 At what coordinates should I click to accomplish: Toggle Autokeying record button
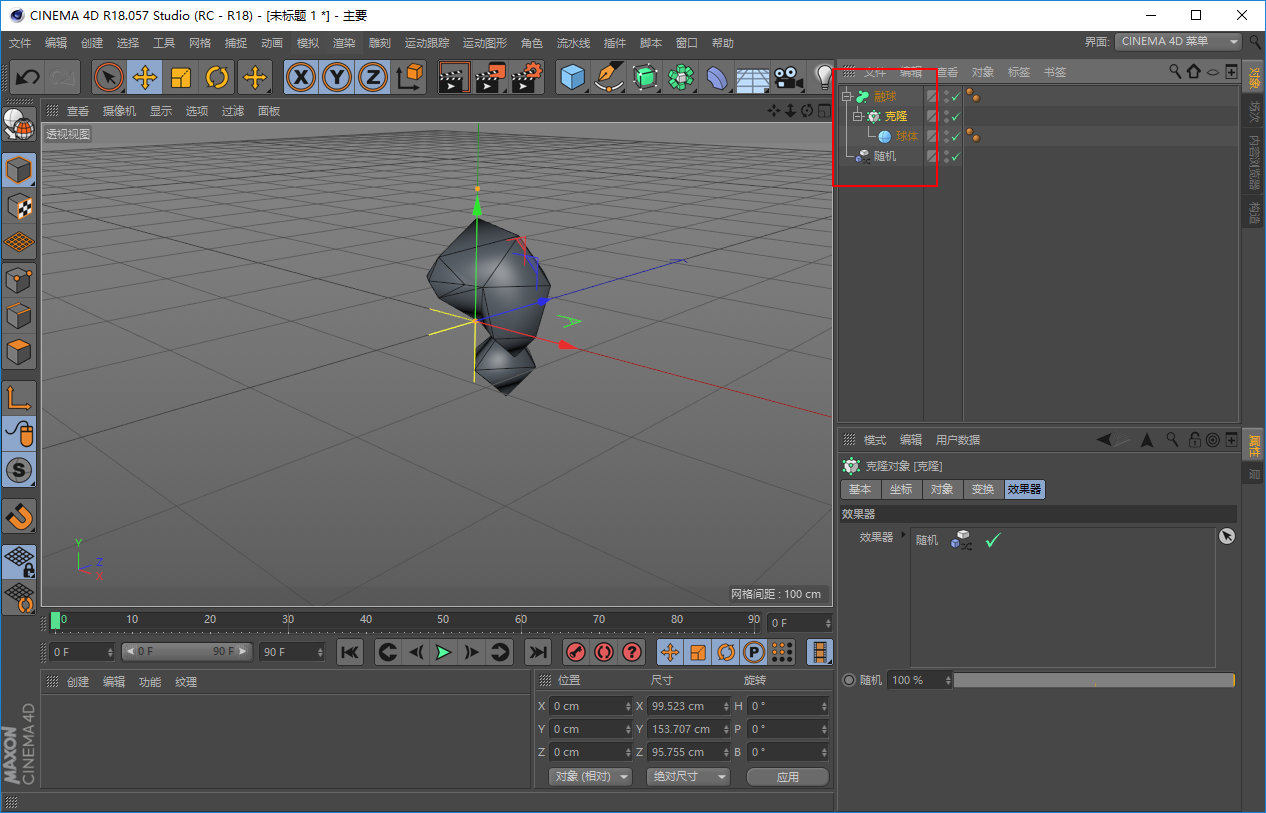[603, 652]
